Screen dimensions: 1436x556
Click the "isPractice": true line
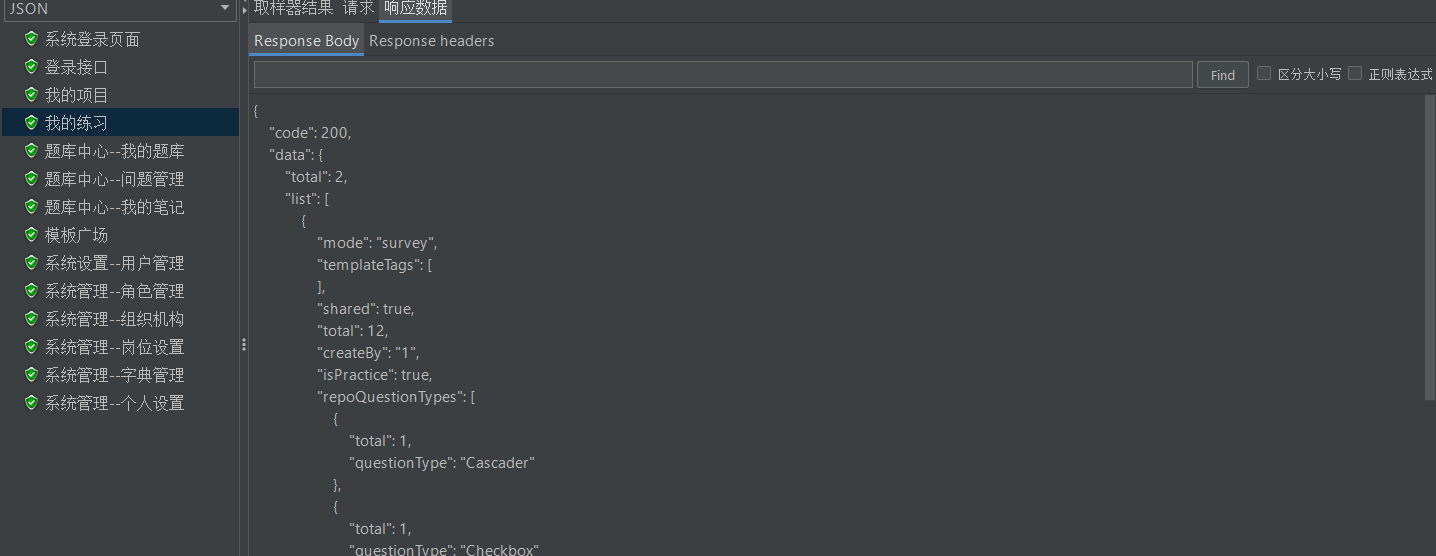[x=374, y=374]
